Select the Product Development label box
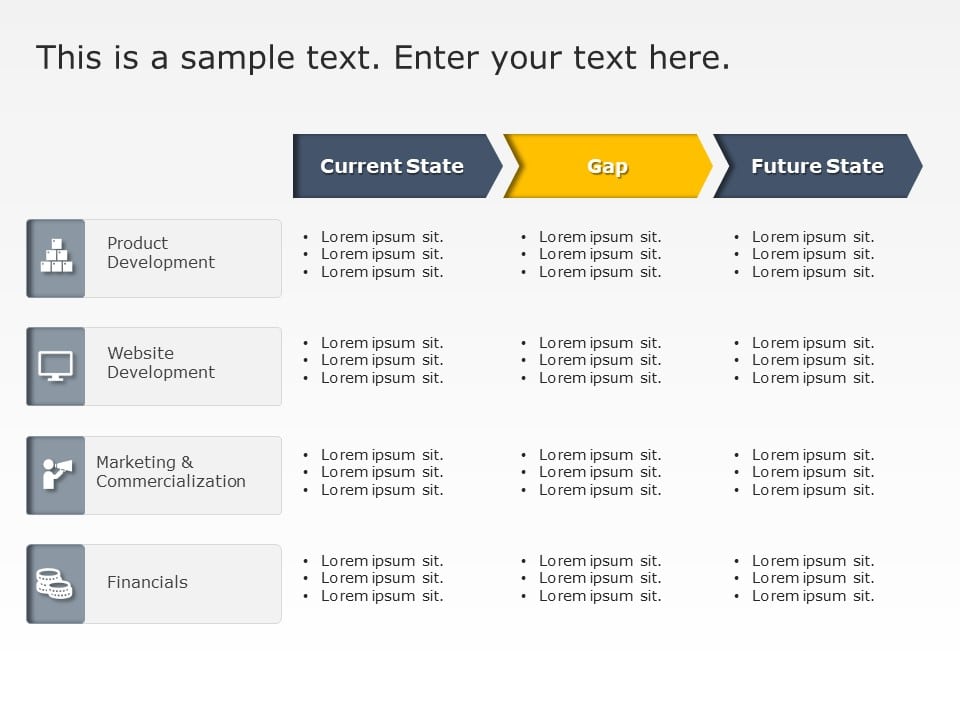Viewport: 960px width, 720px height. point(182,258)
